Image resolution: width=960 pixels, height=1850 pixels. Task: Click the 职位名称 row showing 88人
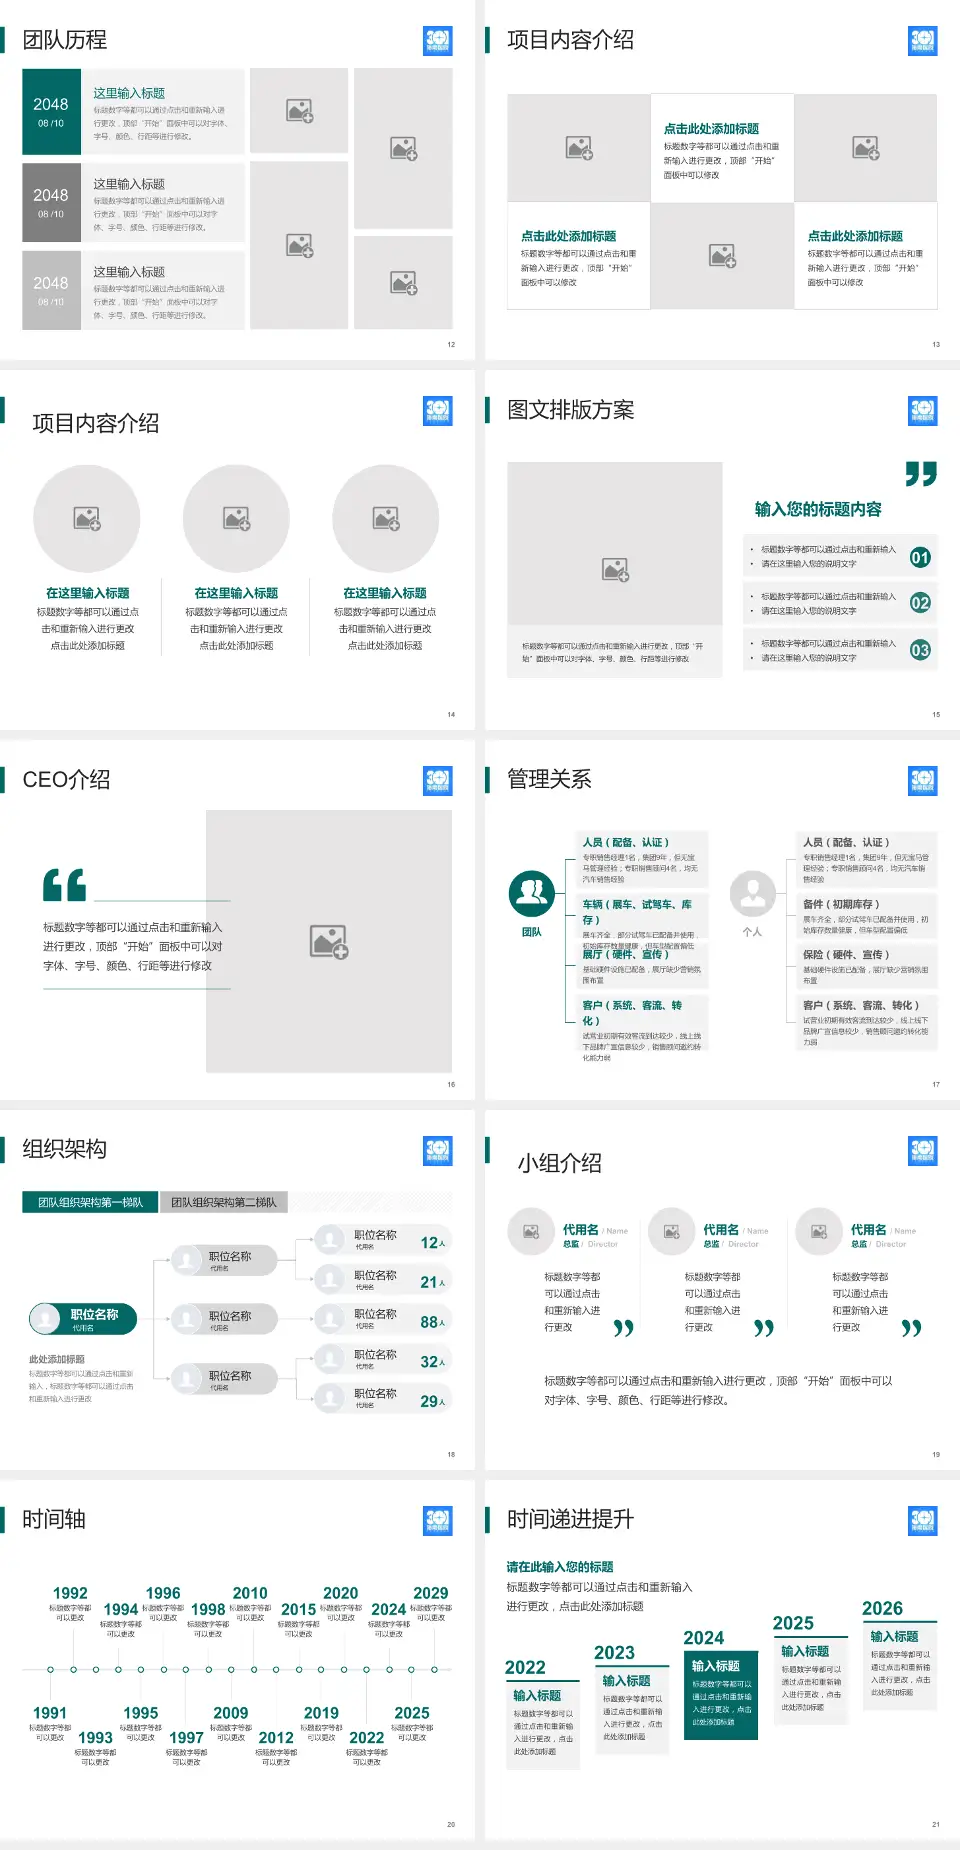coord(383,1320)
